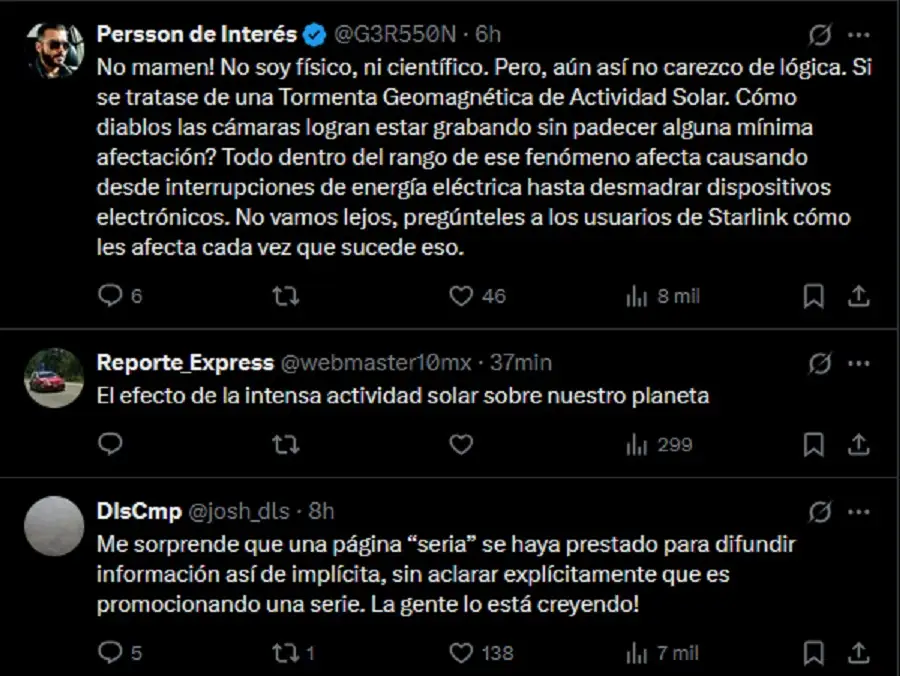The image size is (900, 676).
Task: Bookmark the DlsCmp tweet
Action: pyautogui.click(x=814, y=653)
